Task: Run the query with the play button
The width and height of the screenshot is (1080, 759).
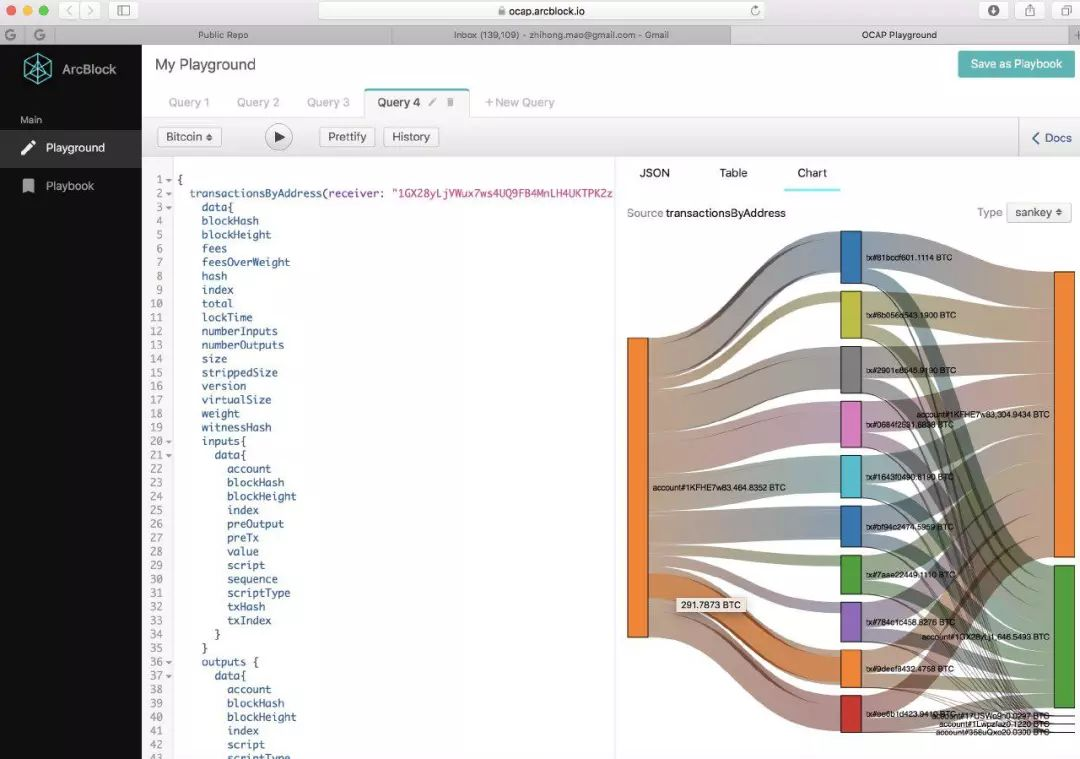Action: click(x=279, y=137)
